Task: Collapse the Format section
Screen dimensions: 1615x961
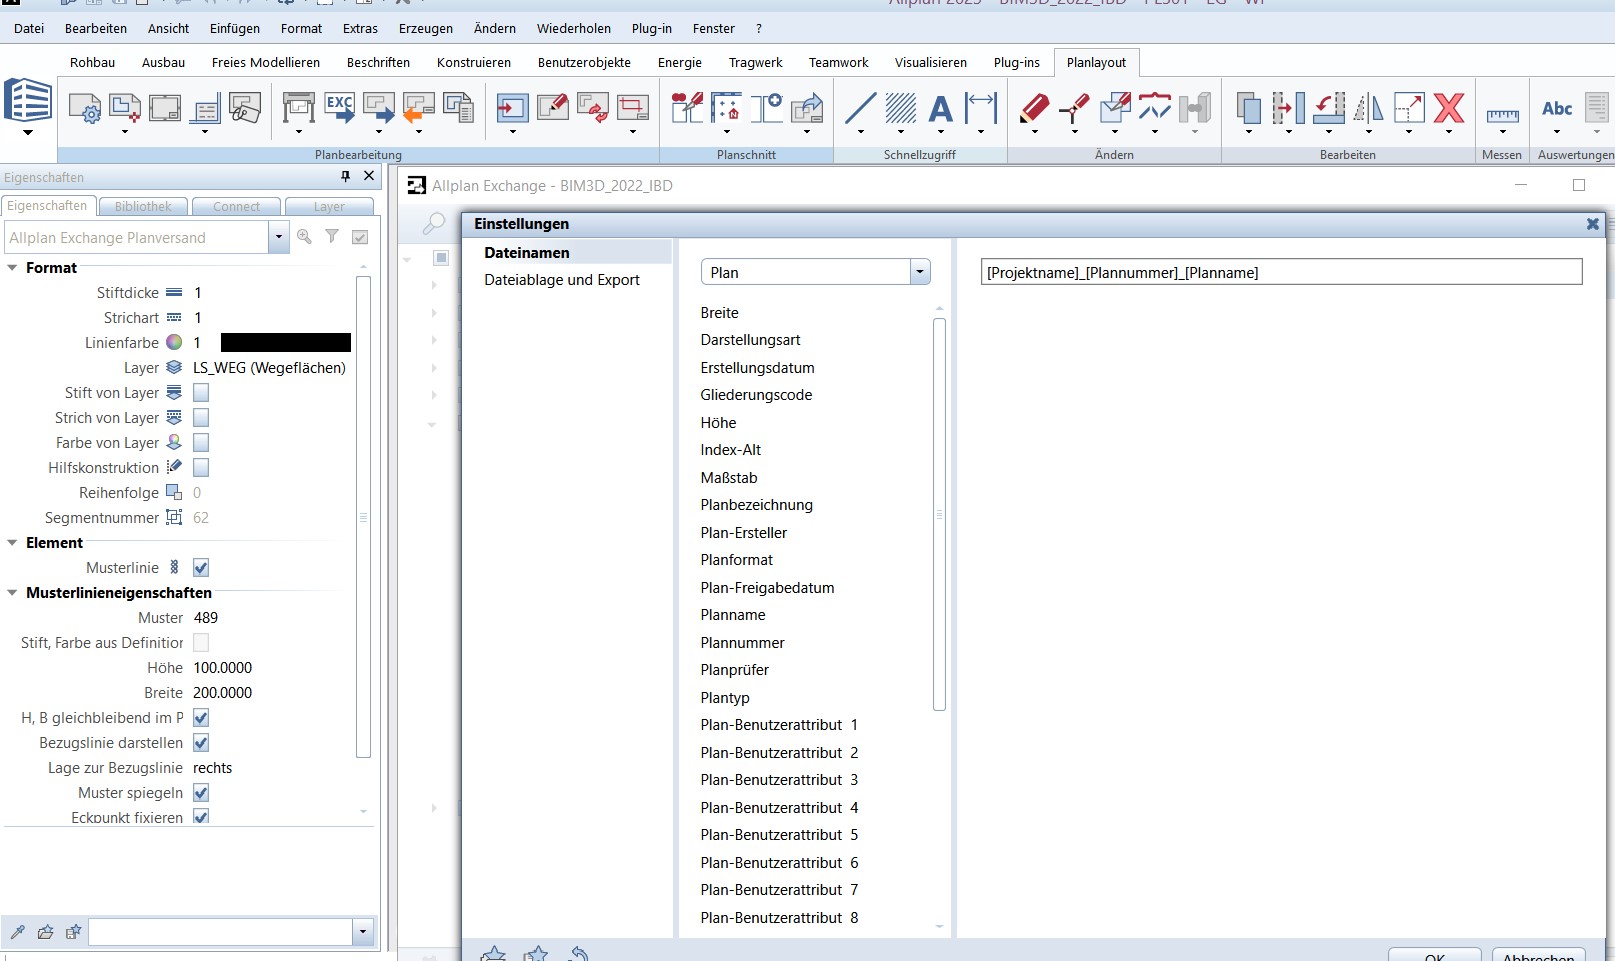Action: 12,268
